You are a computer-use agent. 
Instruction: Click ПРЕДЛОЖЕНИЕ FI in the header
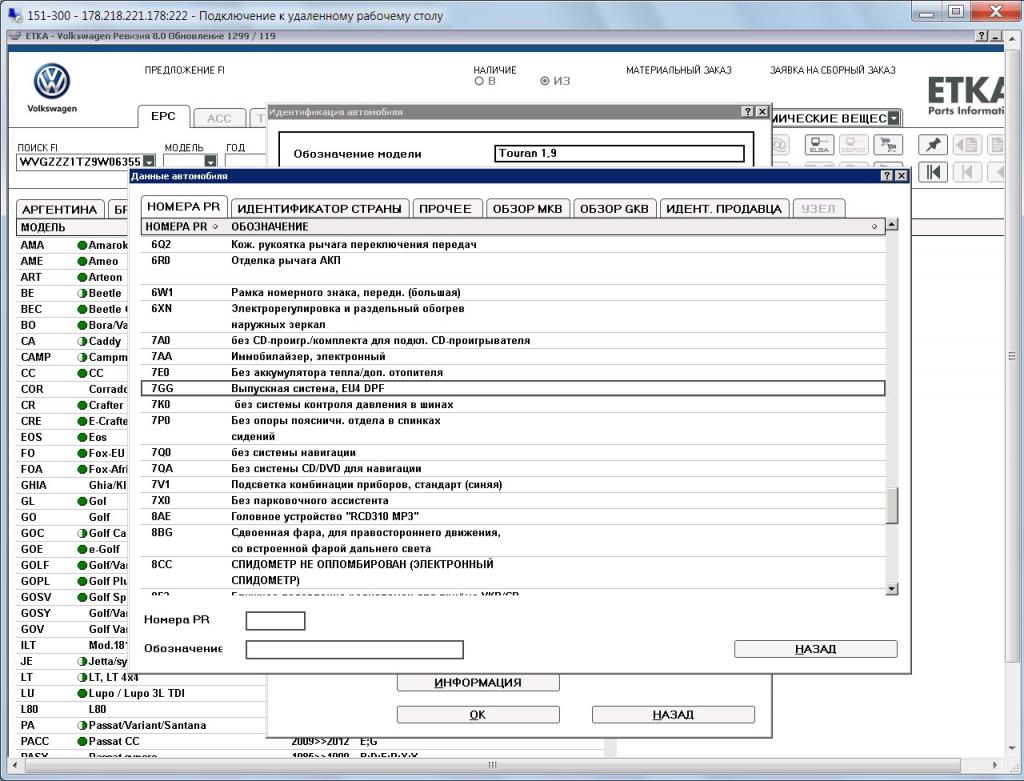point(185,70)
